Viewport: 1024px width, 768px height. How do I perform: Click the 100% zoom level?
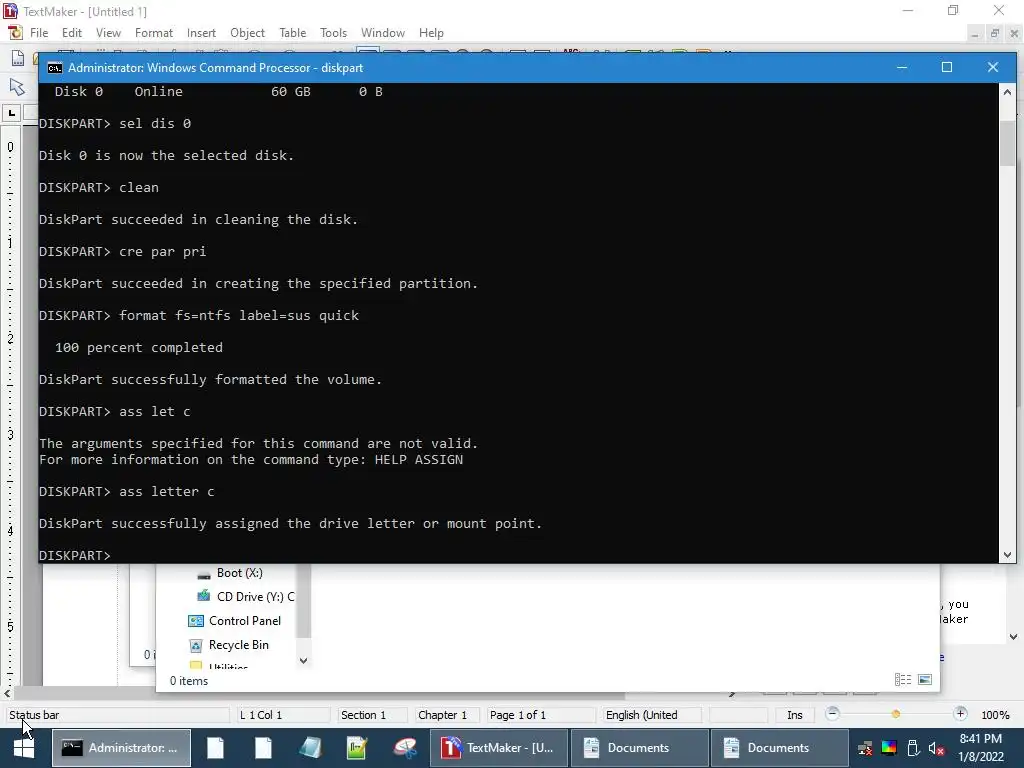click(x=995, y=715)
